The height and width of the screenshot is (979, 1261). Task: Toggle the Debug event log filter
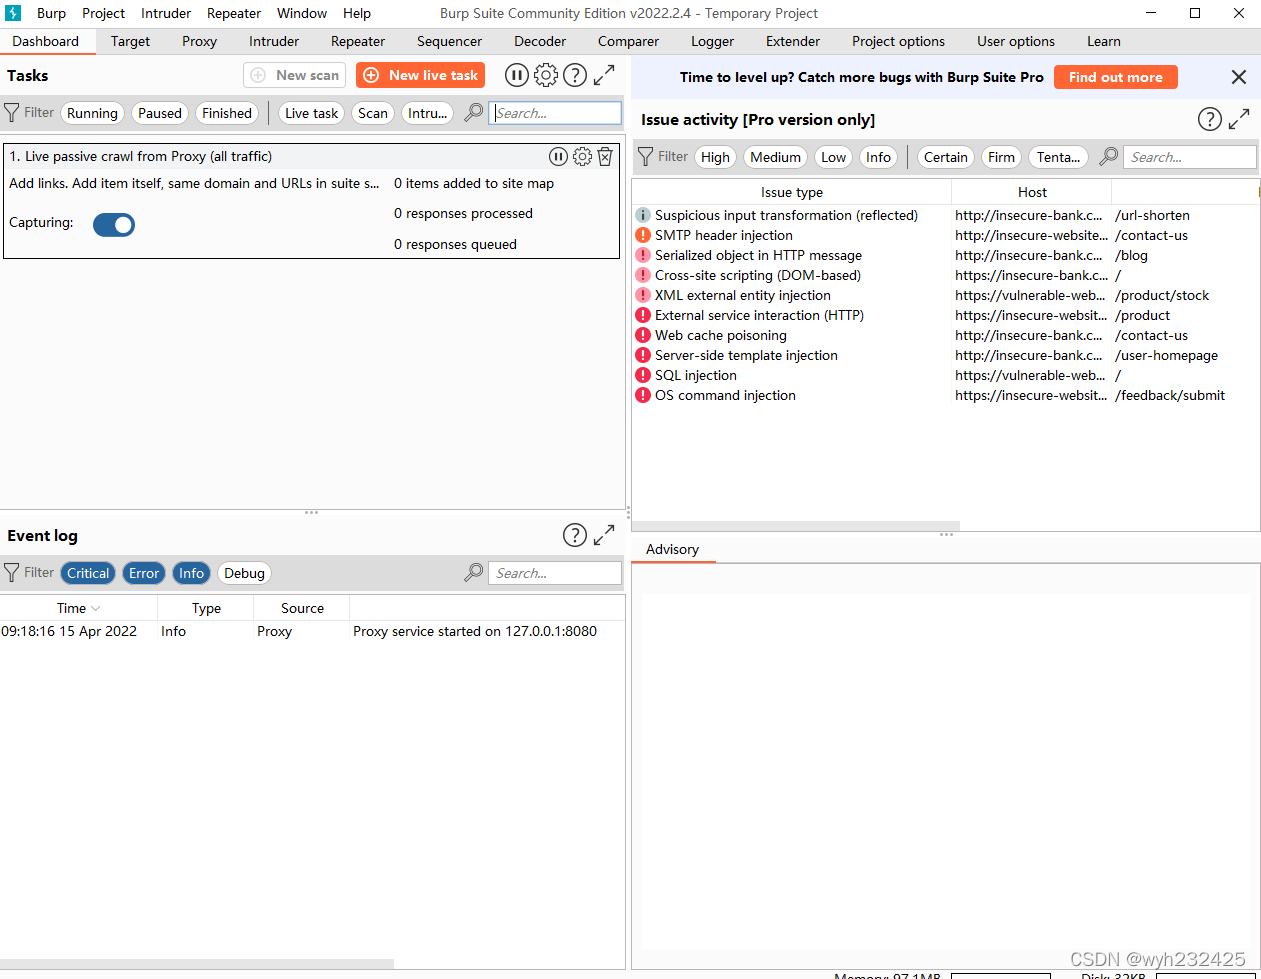[244, 573]
